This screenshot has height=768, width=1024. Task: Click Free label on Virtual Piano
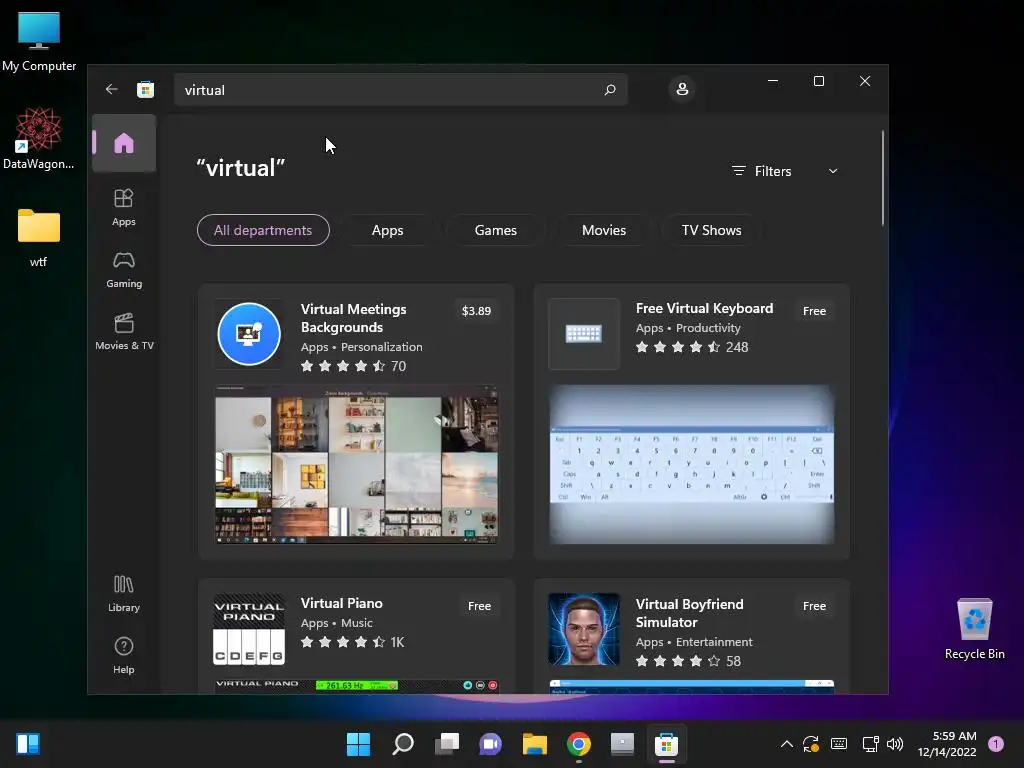tap(479, 606)
